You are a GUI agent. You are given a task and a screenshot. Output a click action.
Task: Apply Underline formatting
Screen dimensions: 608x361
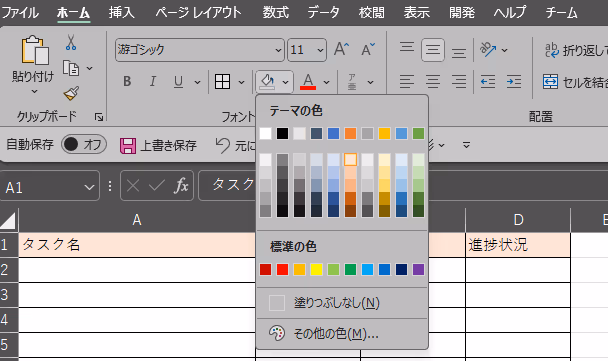tap(178, 81)
